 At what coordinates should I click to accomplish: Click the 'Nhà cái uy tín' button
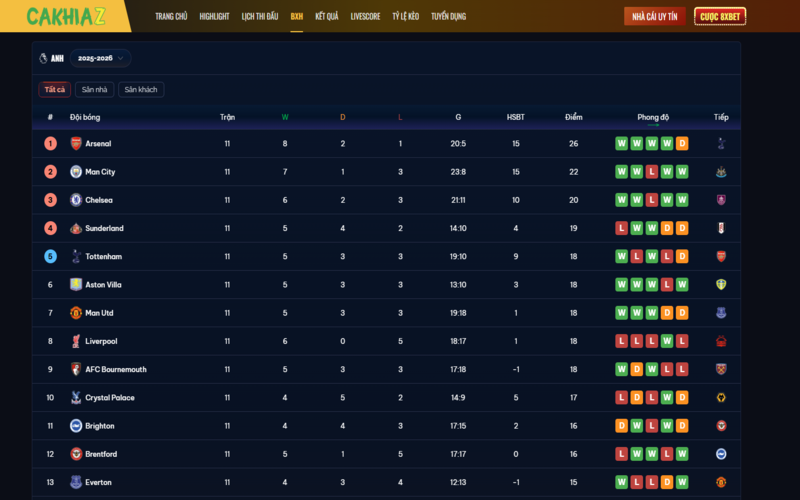pyautogui.click(x=654, y=17)
